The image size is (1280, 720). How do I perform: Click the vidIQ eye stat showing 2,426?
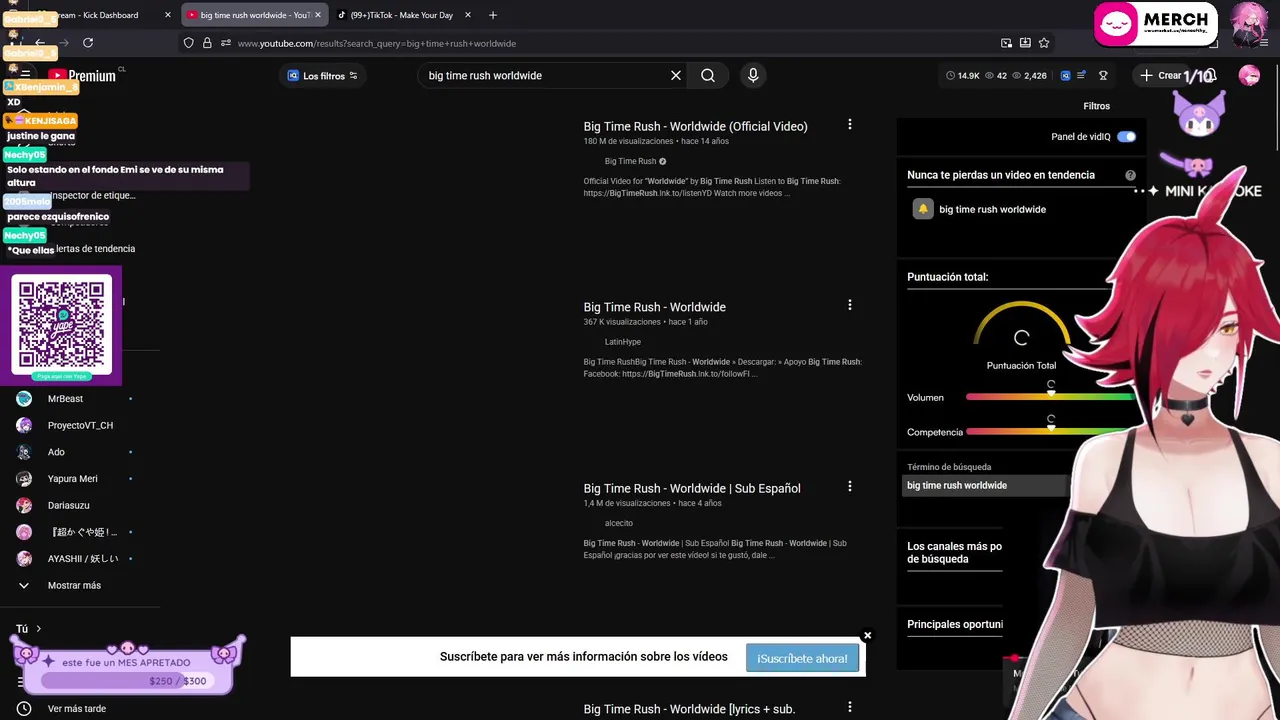tap(1029, 76)
